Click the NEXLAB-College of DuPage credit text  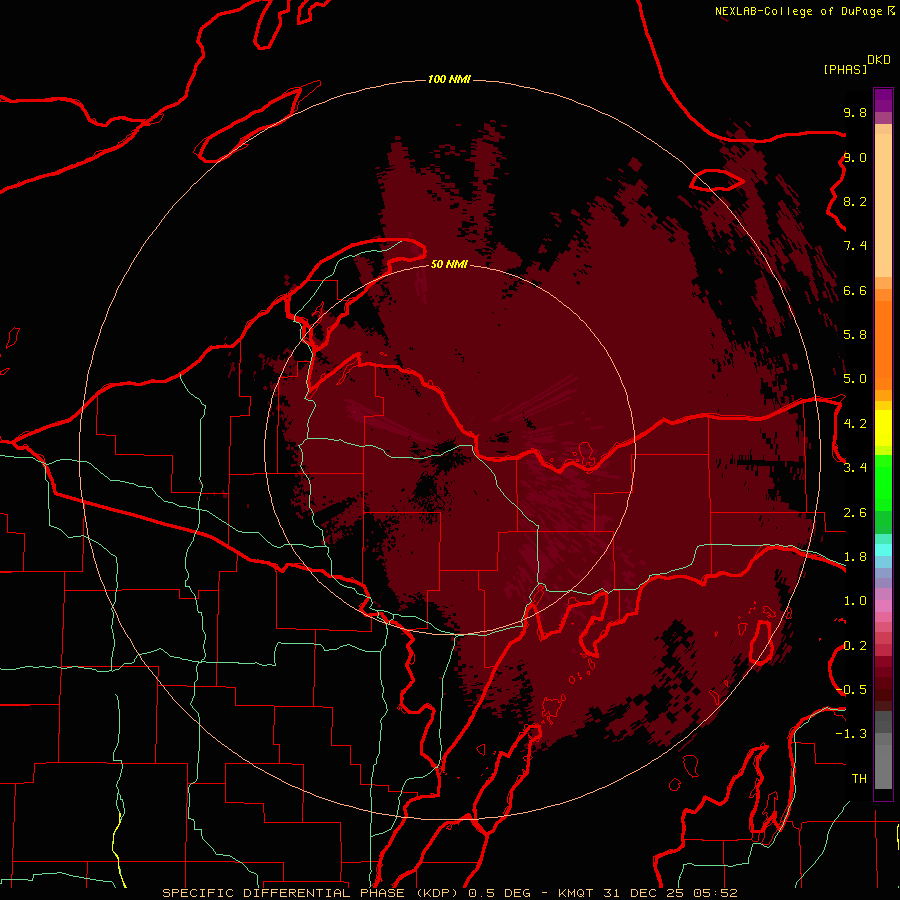(799, 11)
